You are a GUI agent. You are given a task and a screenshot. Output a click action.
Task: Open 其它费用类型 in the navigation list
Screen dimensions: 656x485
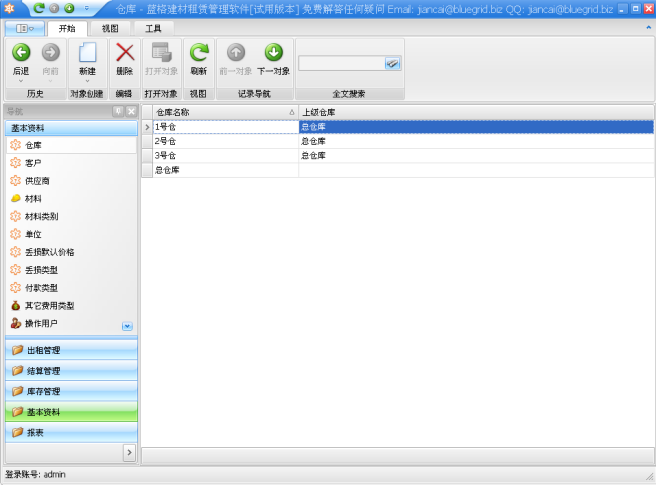pyautogui.click(x=71, y=305)
